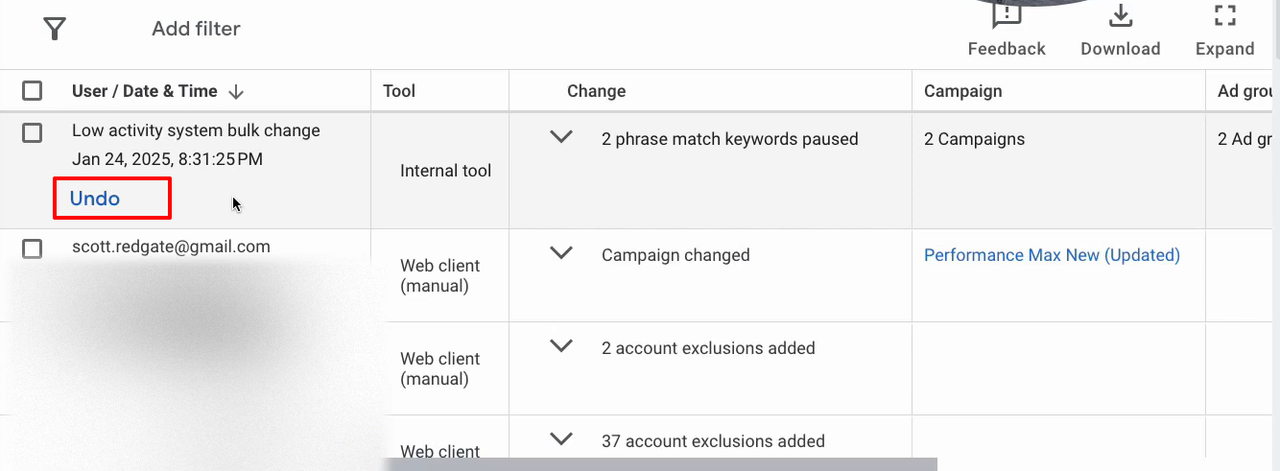Image resolution: width=1280 pixels, height=471 pixels.
Task: Click the Add filter field
Action: click(x=196, y=29)
